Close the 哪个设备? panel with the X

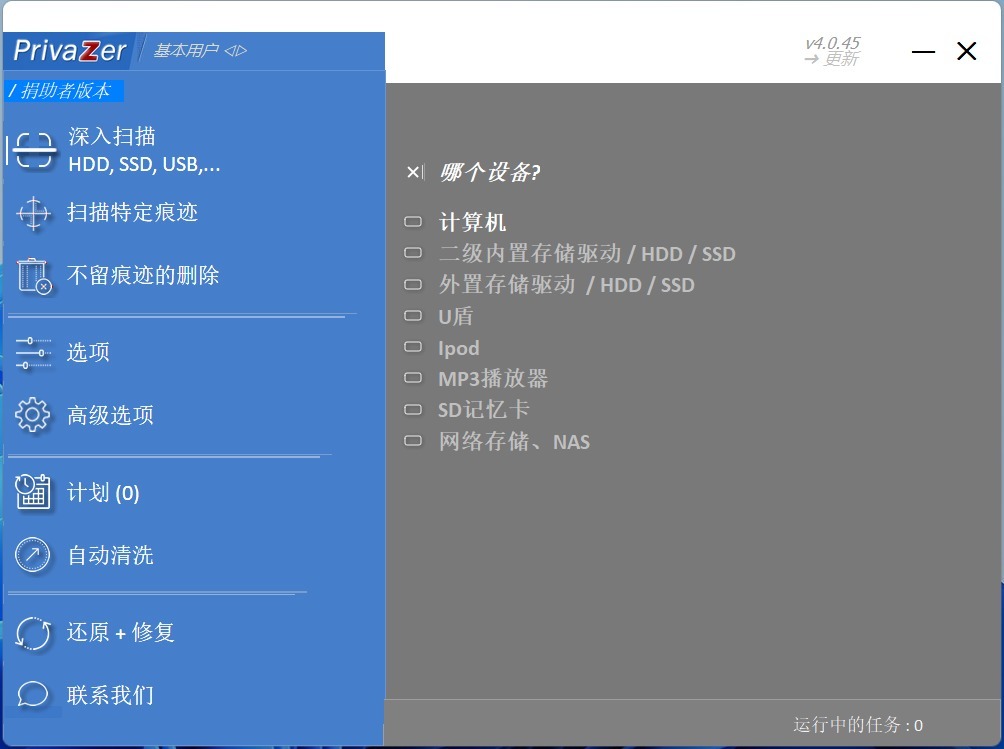click(414, 172)
